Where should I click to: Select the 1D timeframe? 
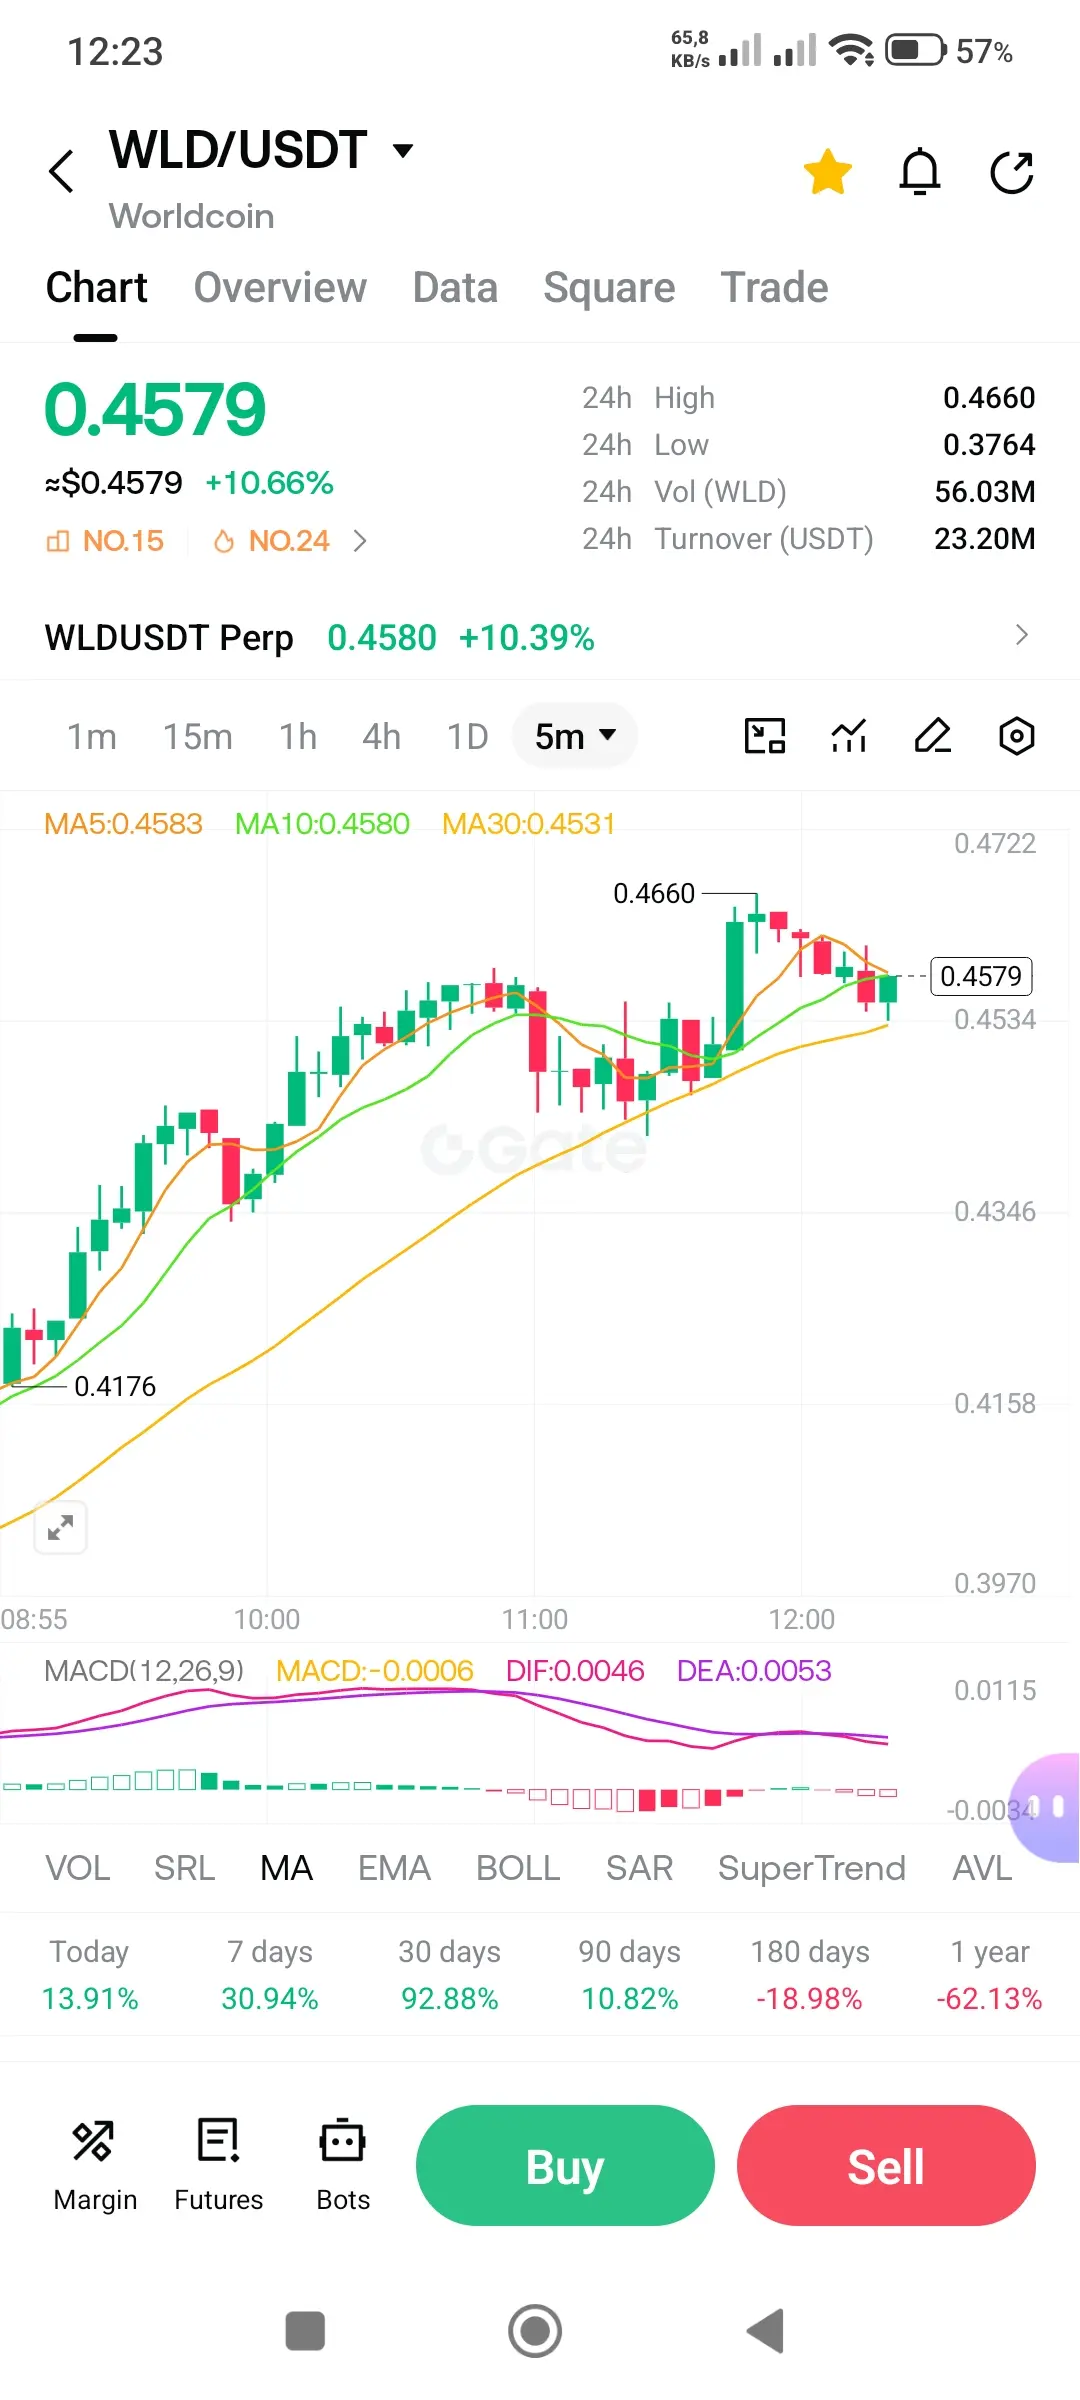pos(467,737)
